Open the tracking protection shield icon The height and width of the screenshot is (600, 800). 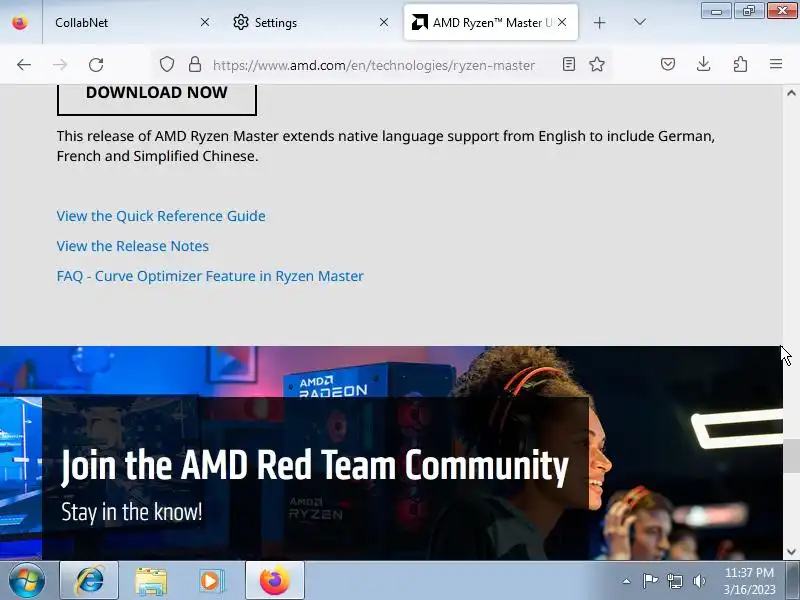(x=167, y=64)
